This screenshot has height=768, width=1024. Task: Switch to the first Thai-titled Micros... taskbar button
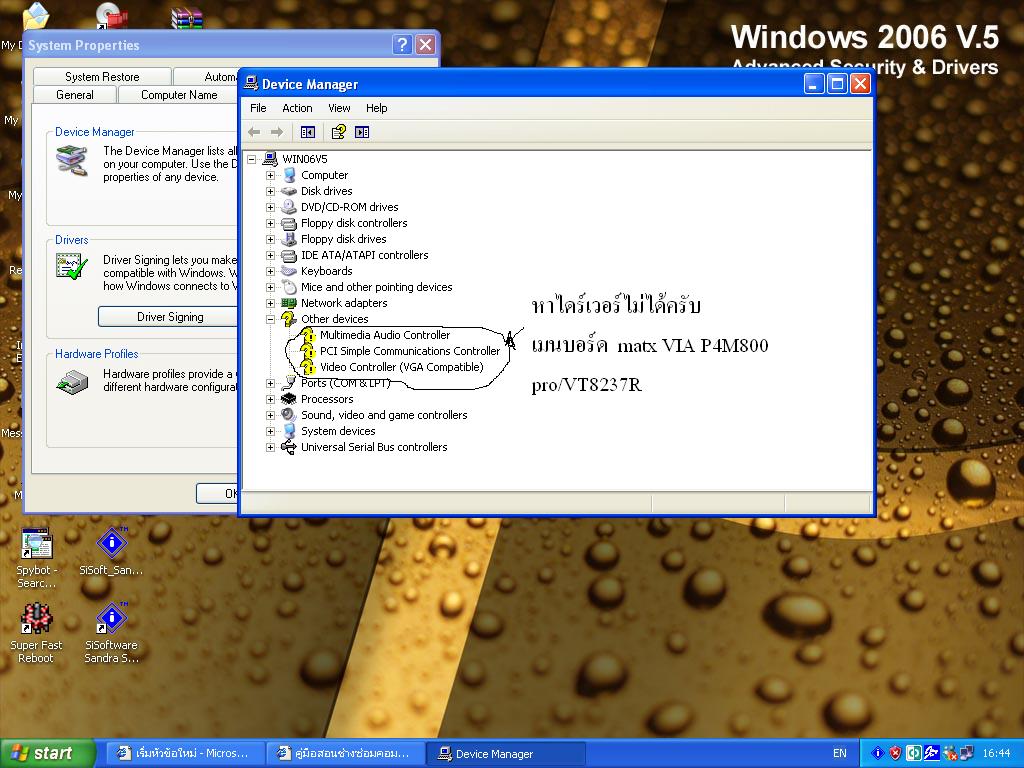coord(184,754)
